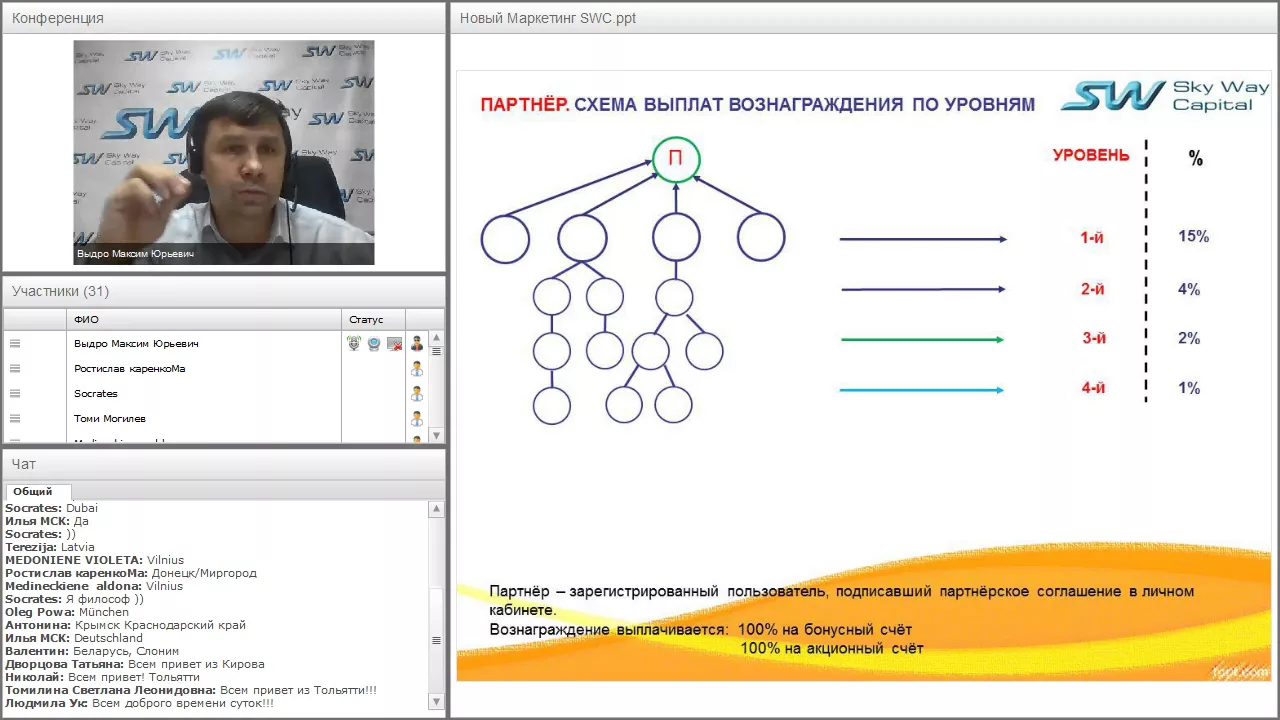Open row menu handle for Выдро Максим Юрьевич
Image resolution: width=1280 pixels, height=720 pixels.
click(15, 344)
